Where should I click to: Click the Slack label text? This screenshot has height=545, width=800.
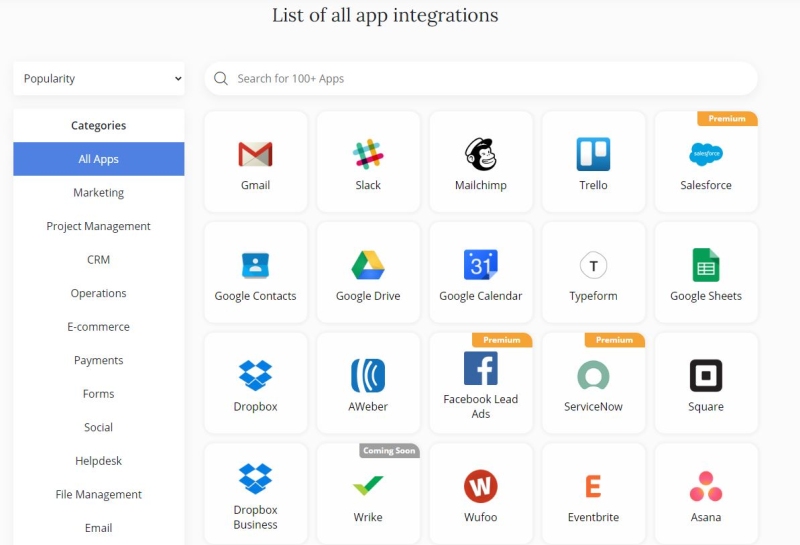[x=368, y=185]
